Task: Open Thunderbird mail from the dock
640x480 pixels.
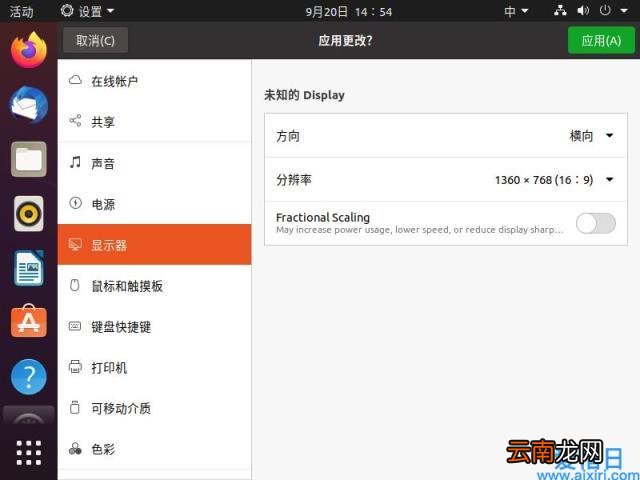Action: click(x=29, y=104)
